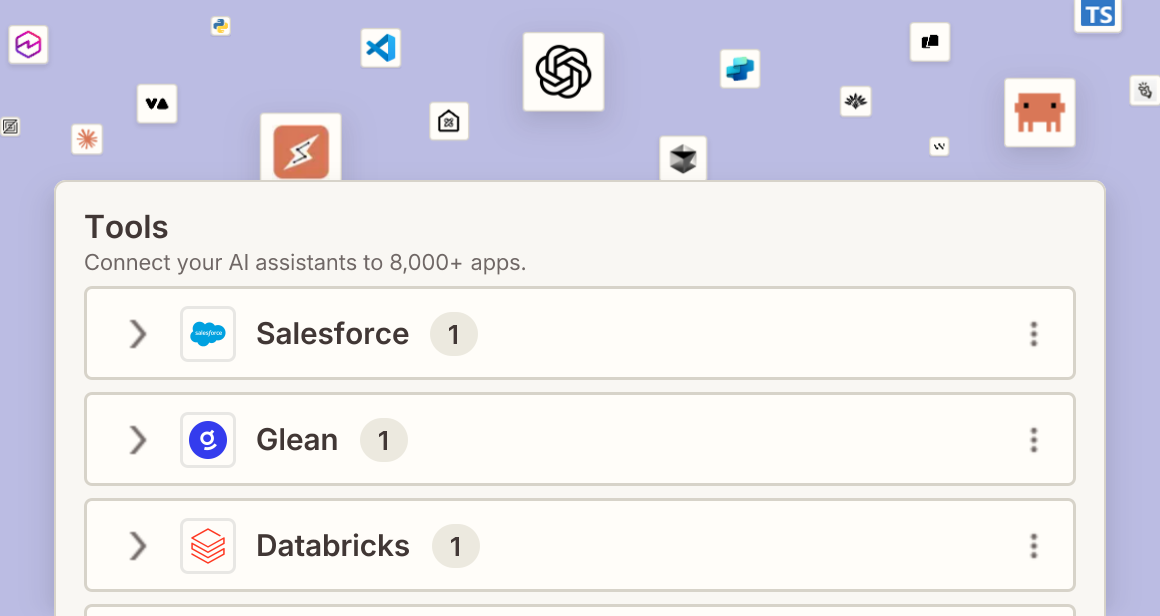Click the Python logo tile
Screen dimensions: 1160x616
click(x=220, y=26)
